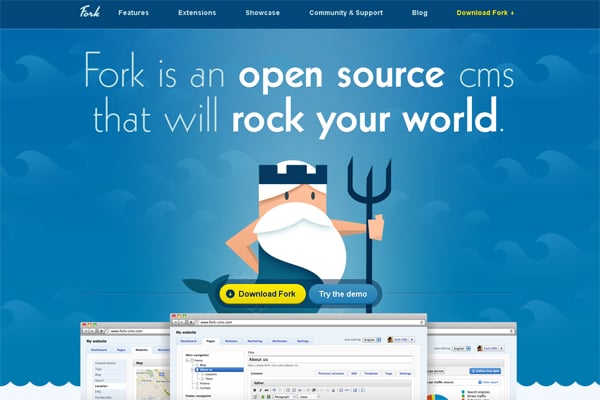Open the English language dropdown in the center mockup
Image resolution: width=600 pixels, height=400 pixels.
click(372, 340)
